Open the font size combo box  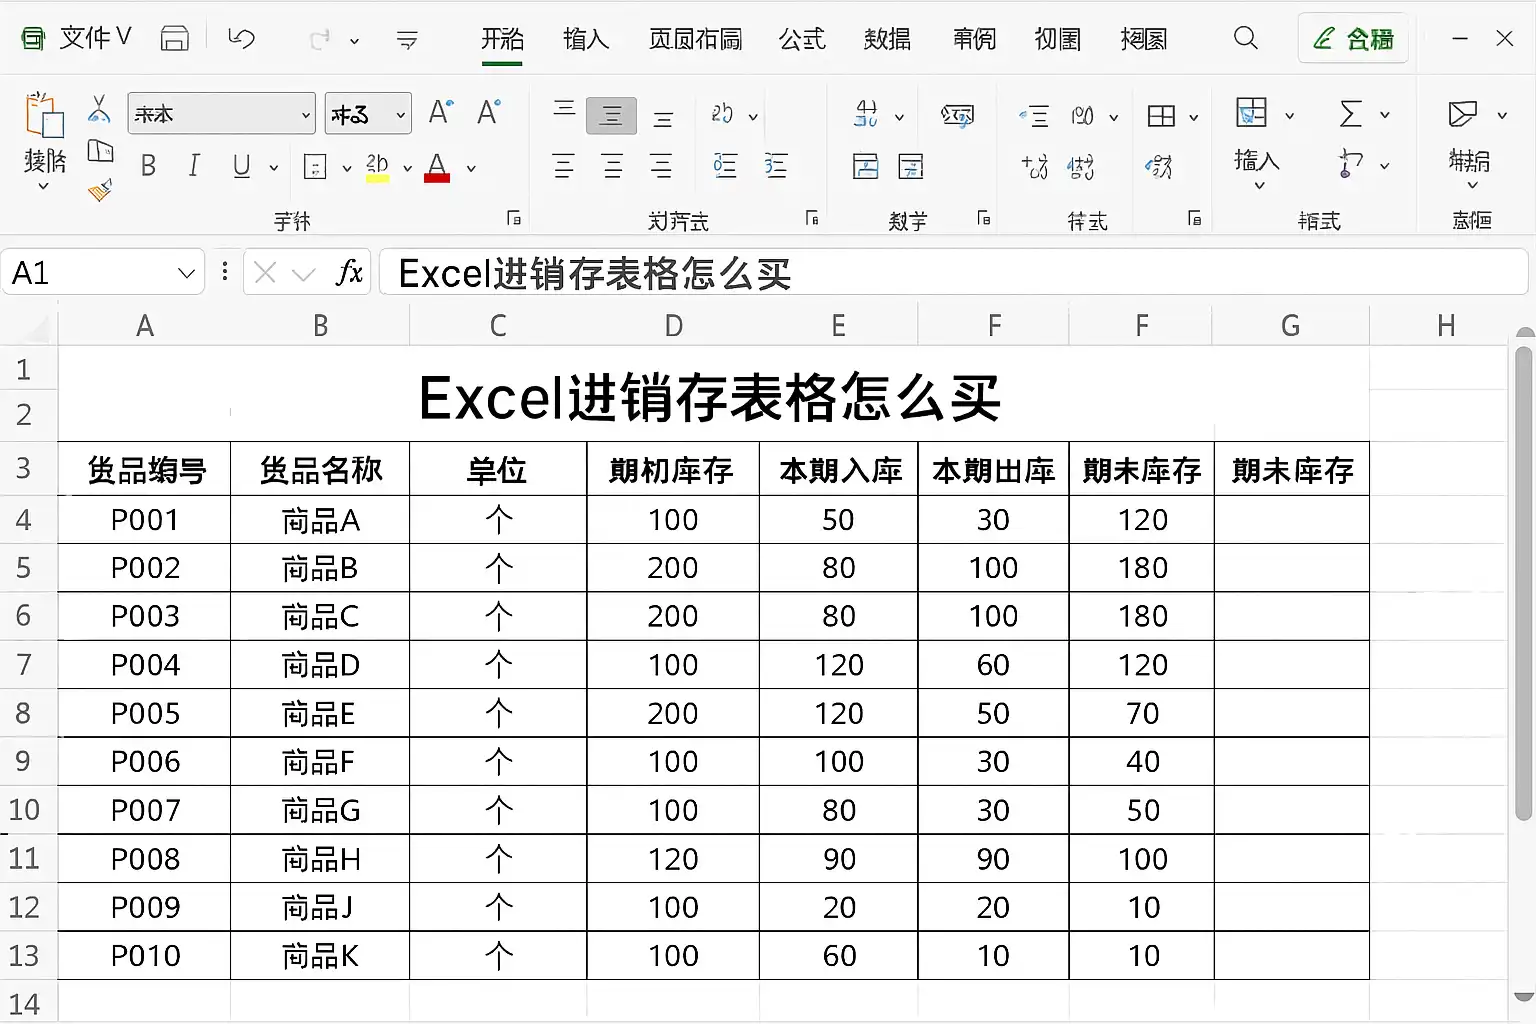[368, 113]
